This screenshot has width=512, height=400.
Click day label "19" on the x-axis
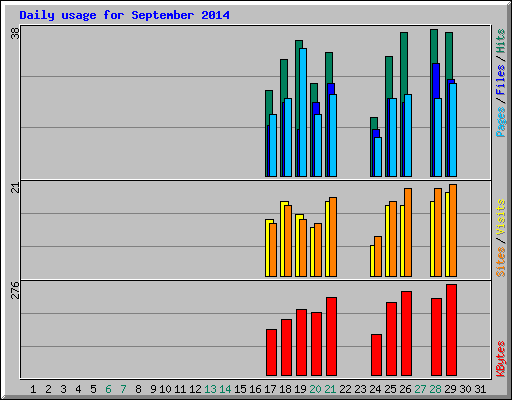[300, 389]
